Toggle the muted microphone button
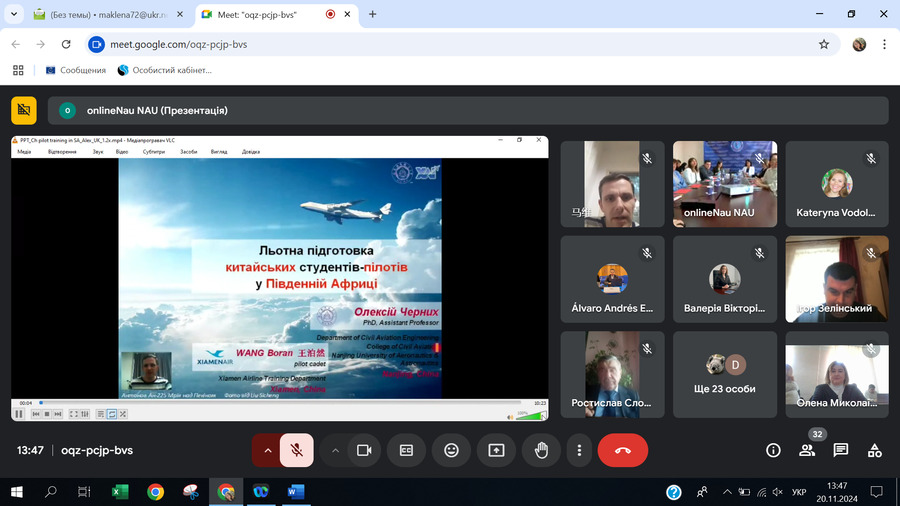The image size is (900, 506). pyautogui.click(x=297, y=451)
